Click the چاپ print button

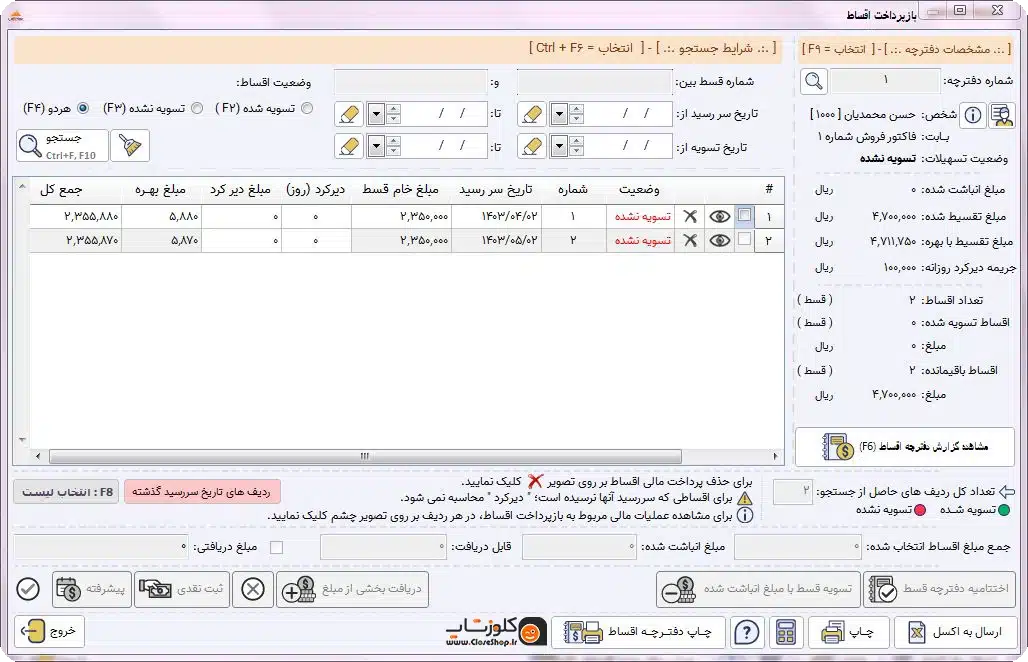coord(848,632)
